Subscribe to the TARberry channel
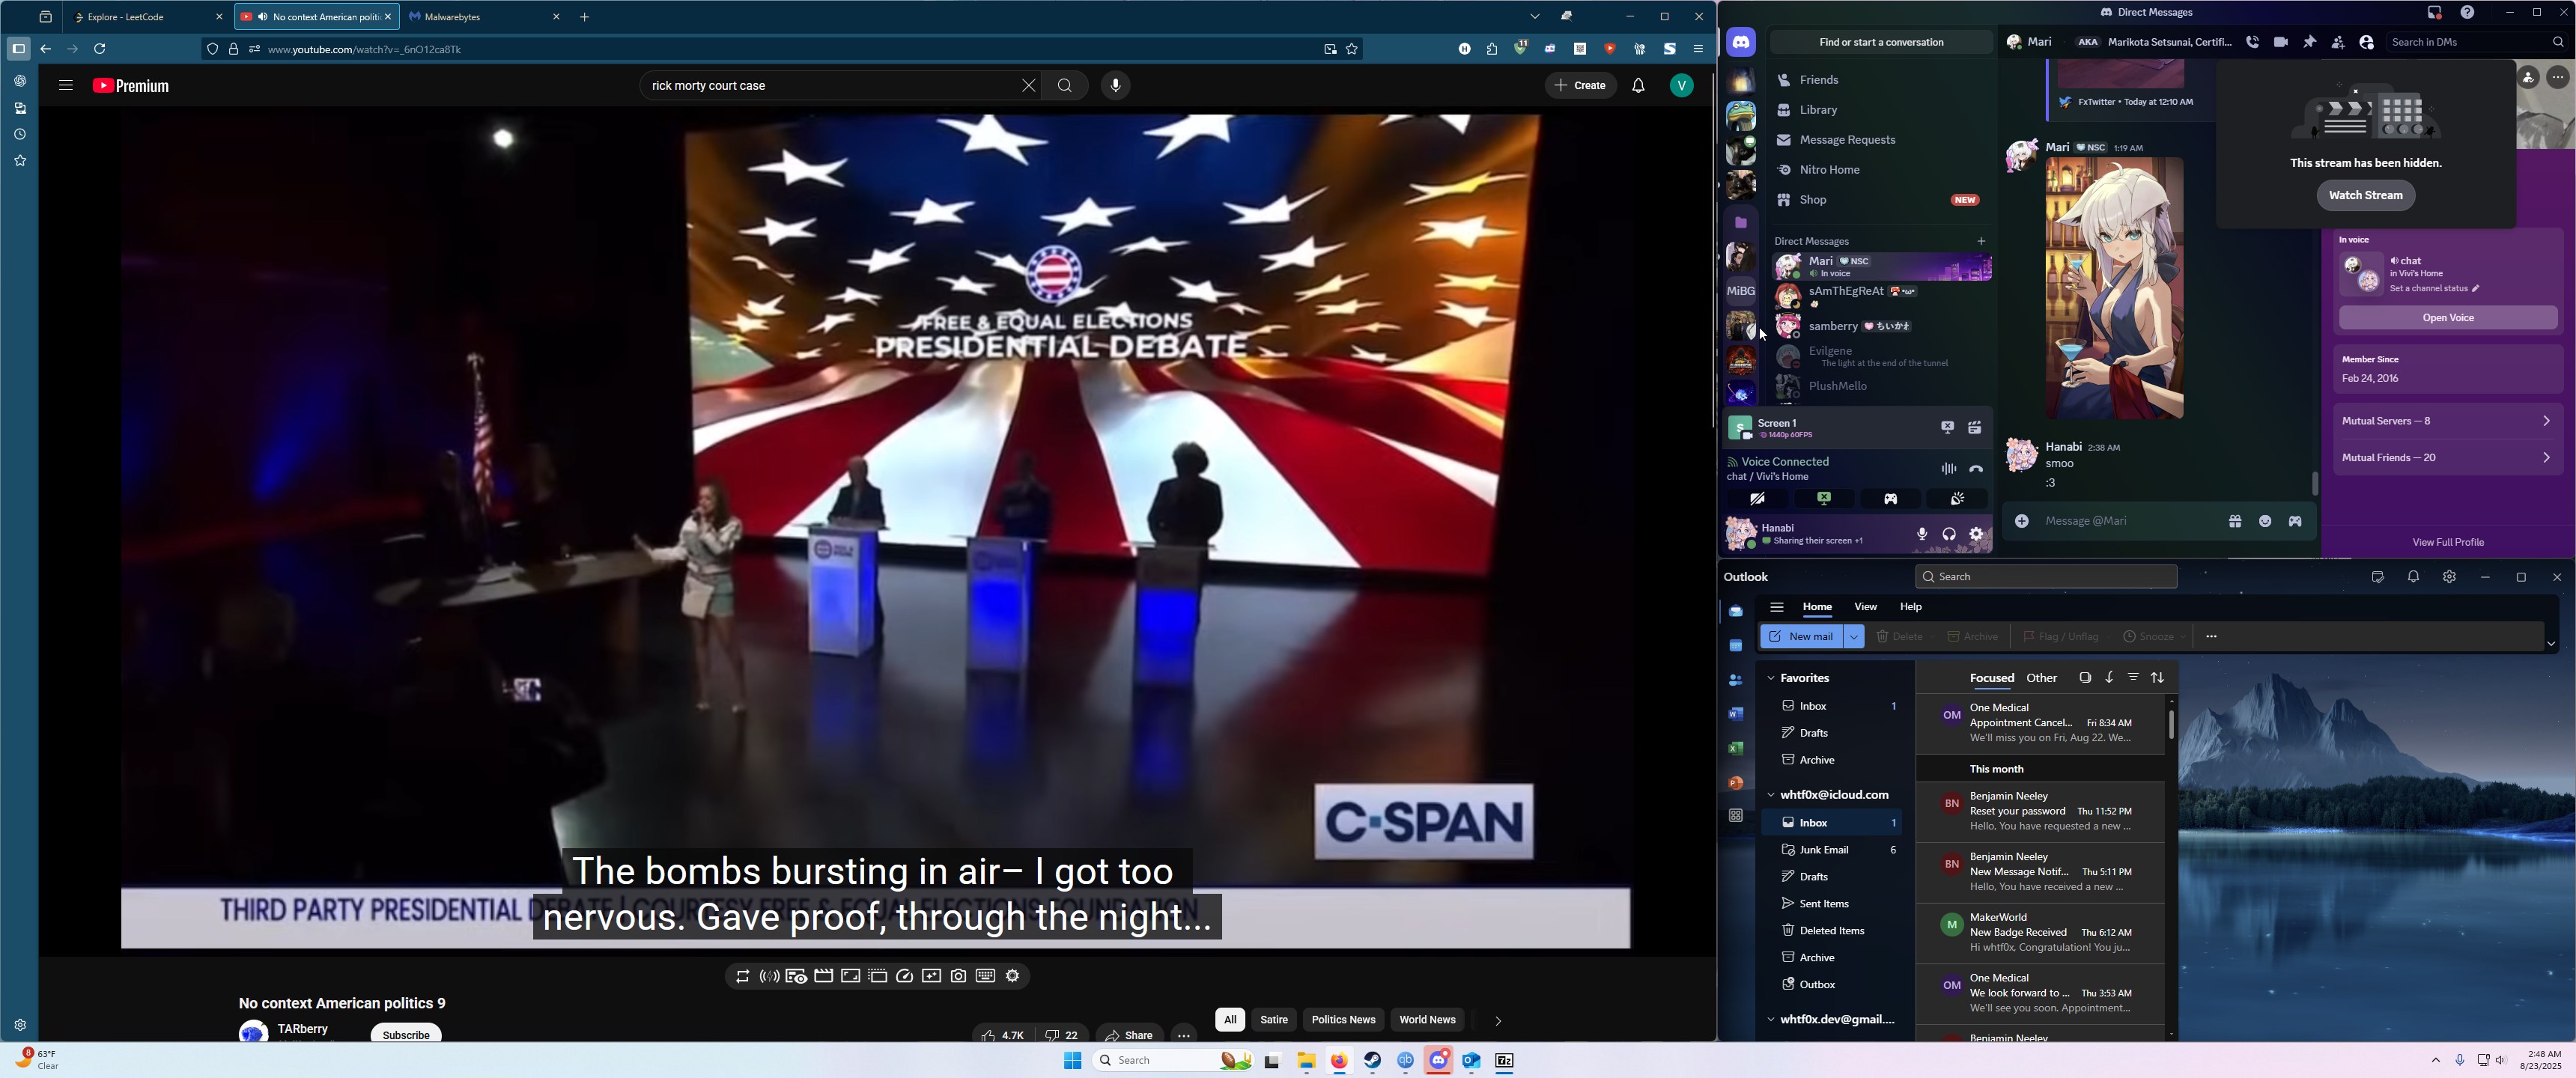2576x1078 pixels. pyautogui.click(x=406, y=1034)
